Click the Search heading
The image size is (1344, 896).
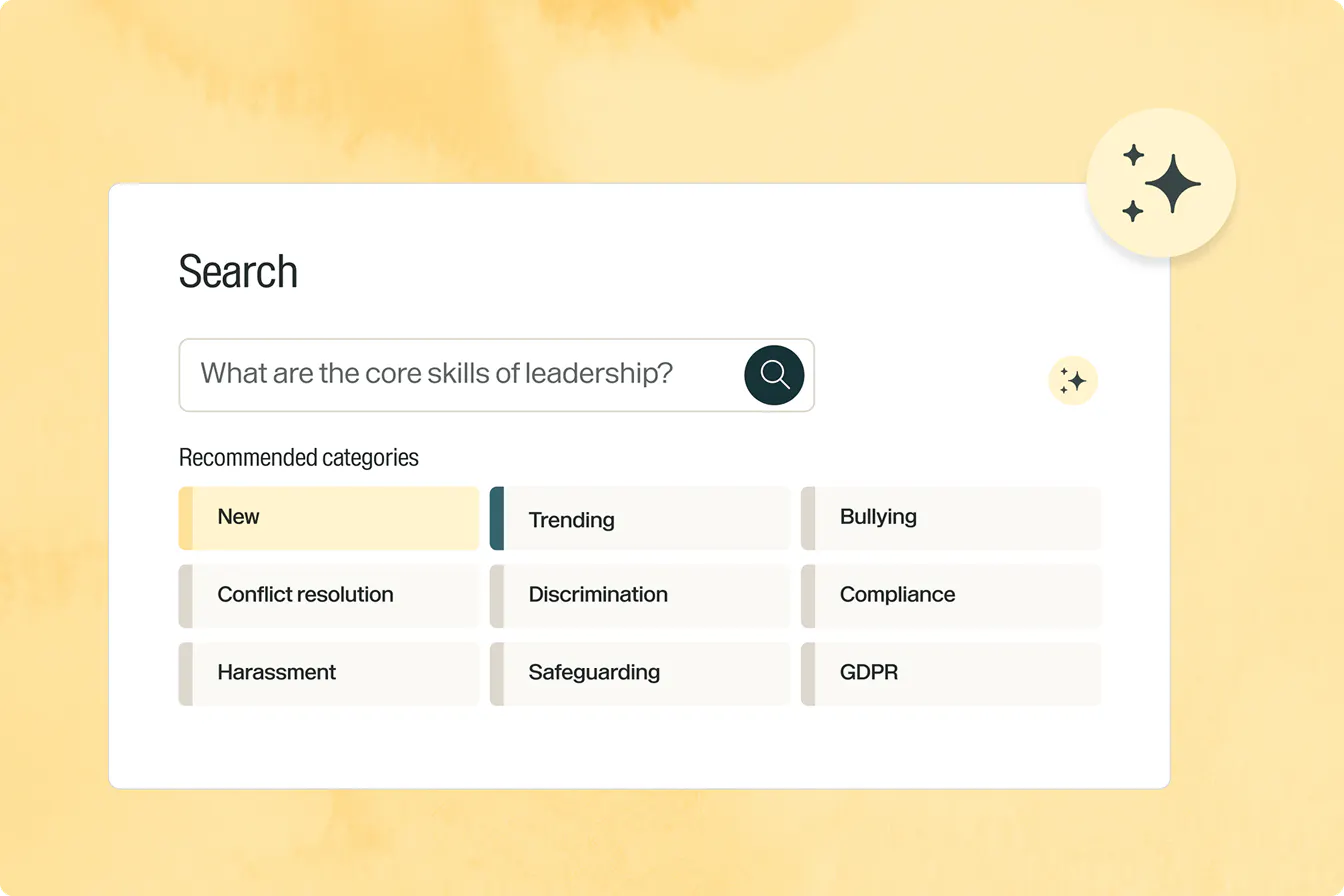click(x=238, y=272)
